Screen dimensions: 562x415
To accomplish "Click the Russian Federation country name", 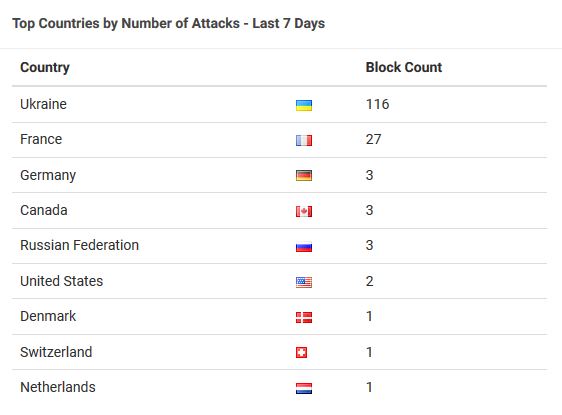I will click(x=80, y=245).
